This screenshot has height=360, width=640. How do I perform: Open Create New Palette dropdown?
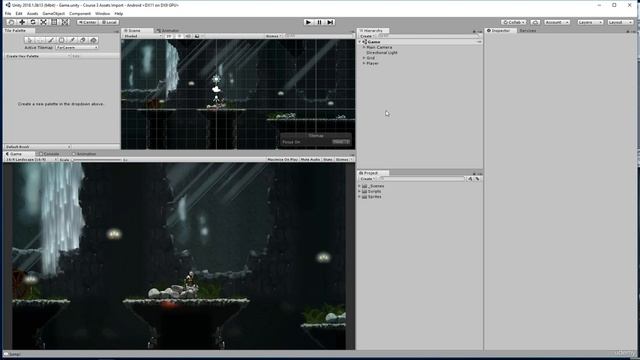coord(38,56)
